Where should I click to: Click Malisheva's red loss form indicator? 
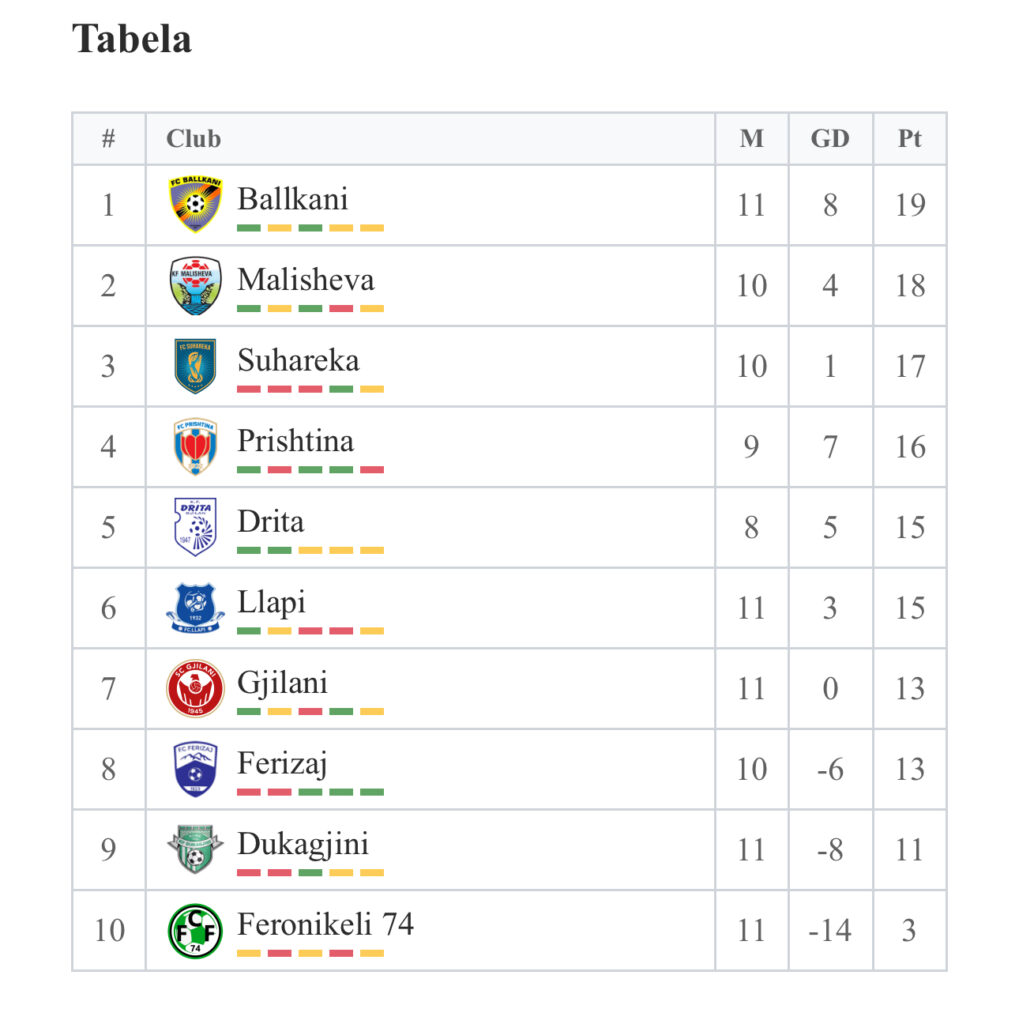point(341,308)
